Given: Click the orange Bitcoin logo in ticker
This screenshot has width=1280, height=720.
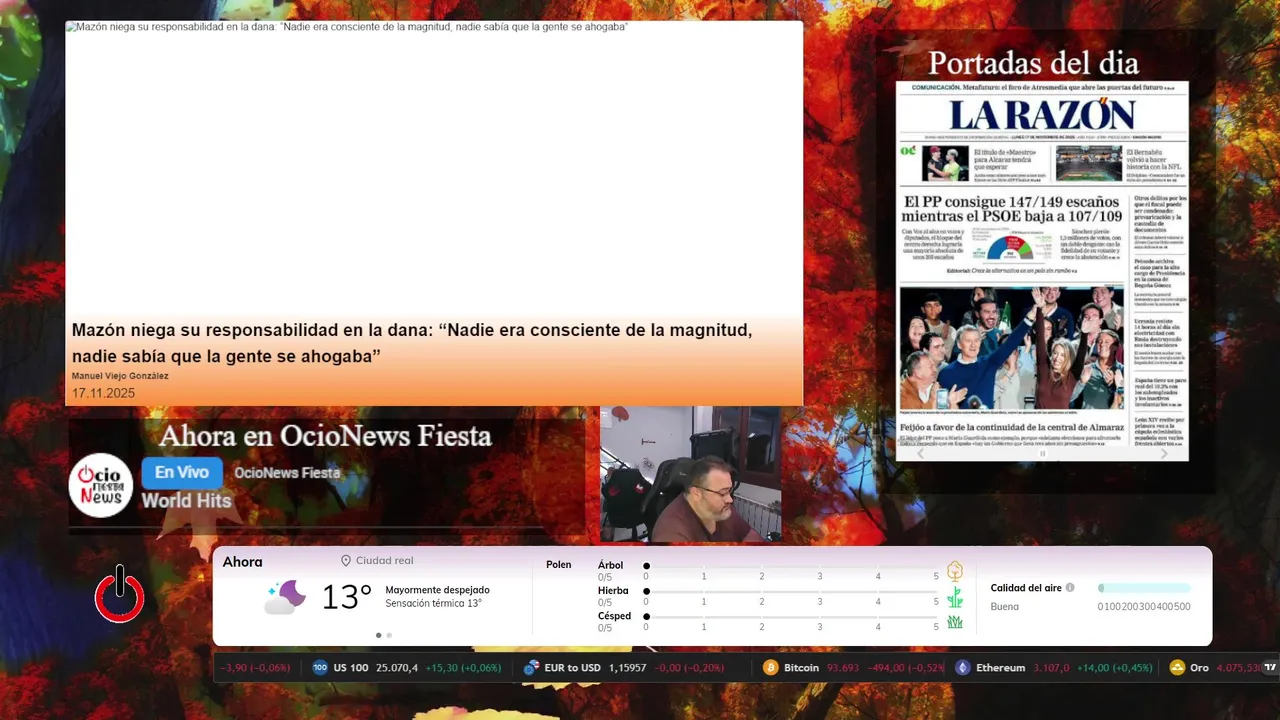Looking at the screenshot, I should (x=770, y=668).
